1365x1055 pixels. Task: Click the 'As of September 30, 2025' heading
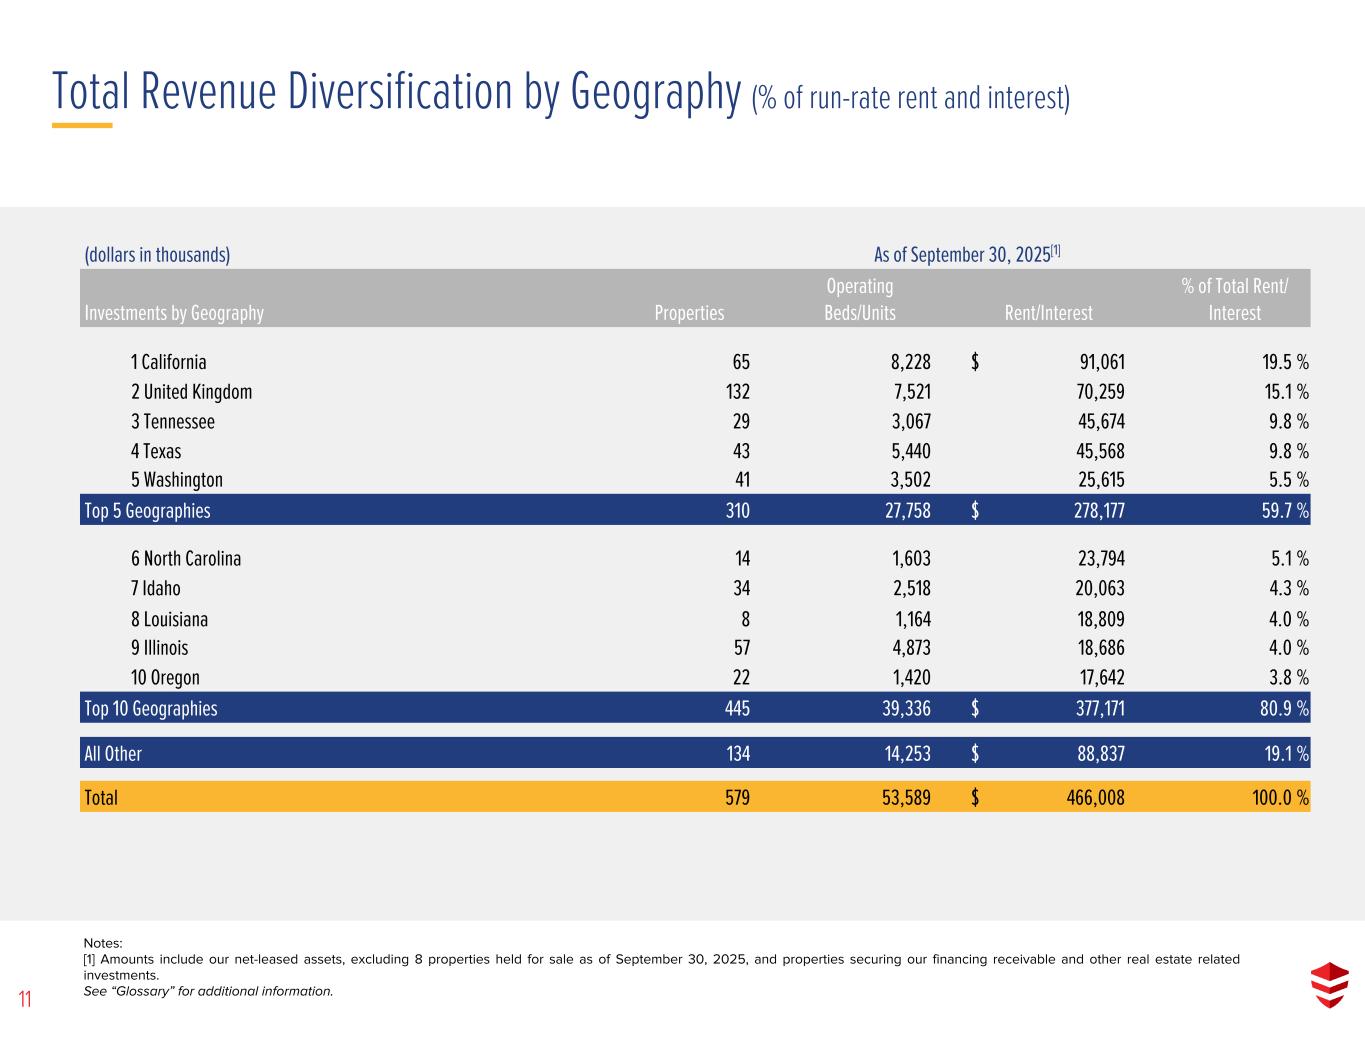966,254
